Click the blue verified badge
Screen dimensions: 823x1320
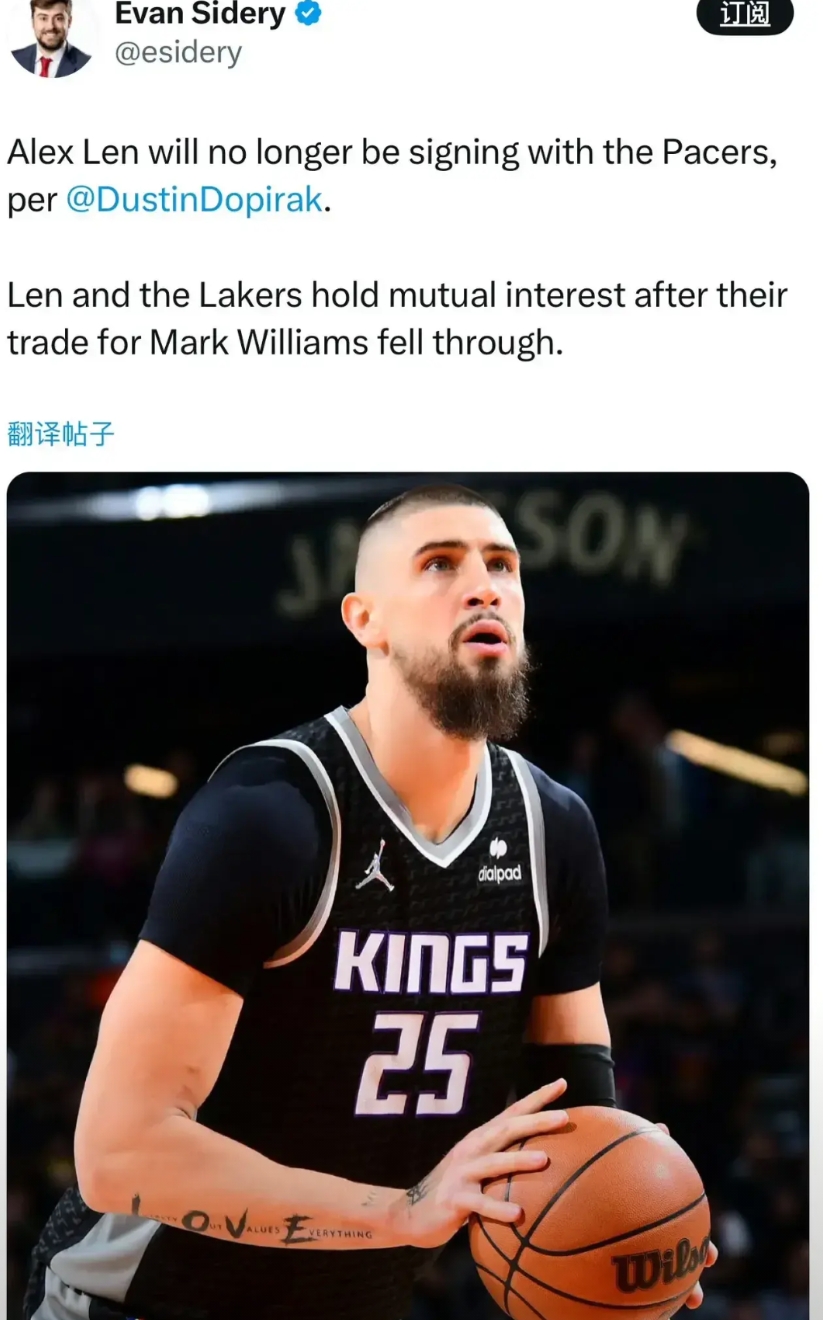point(308,14)
